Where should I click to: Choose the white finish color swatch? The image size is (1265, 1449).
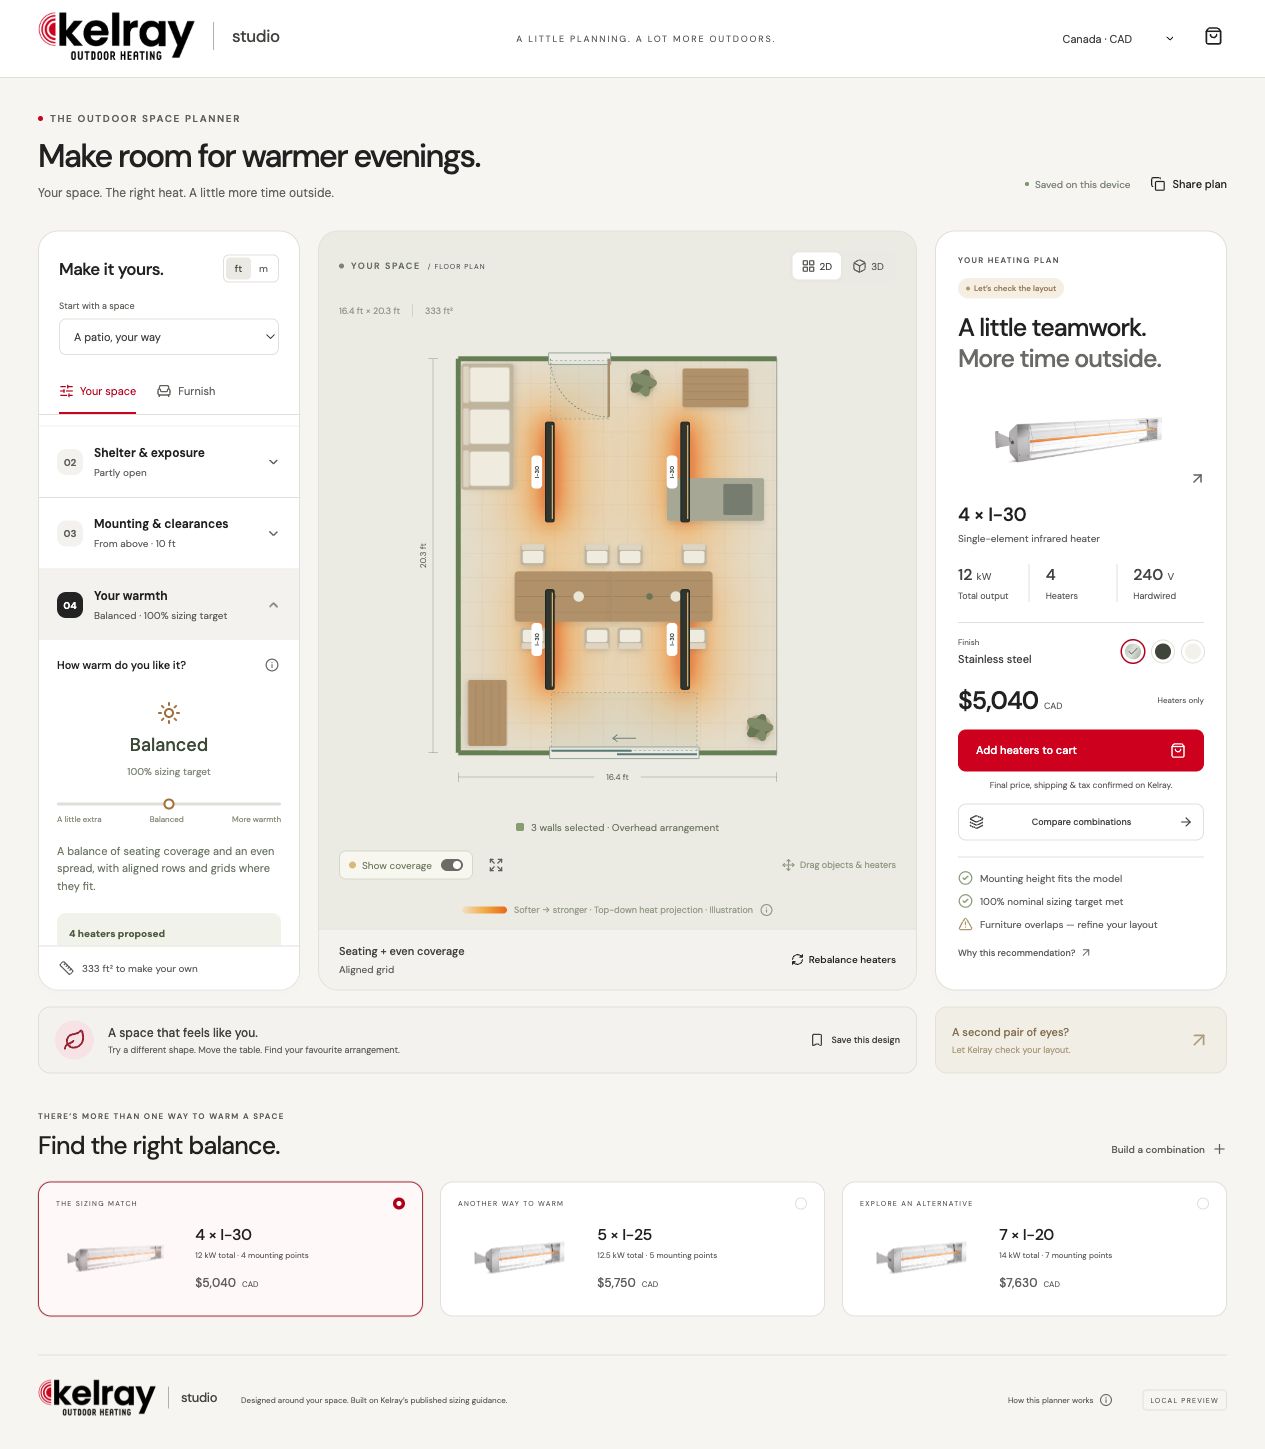(1192, 652)
